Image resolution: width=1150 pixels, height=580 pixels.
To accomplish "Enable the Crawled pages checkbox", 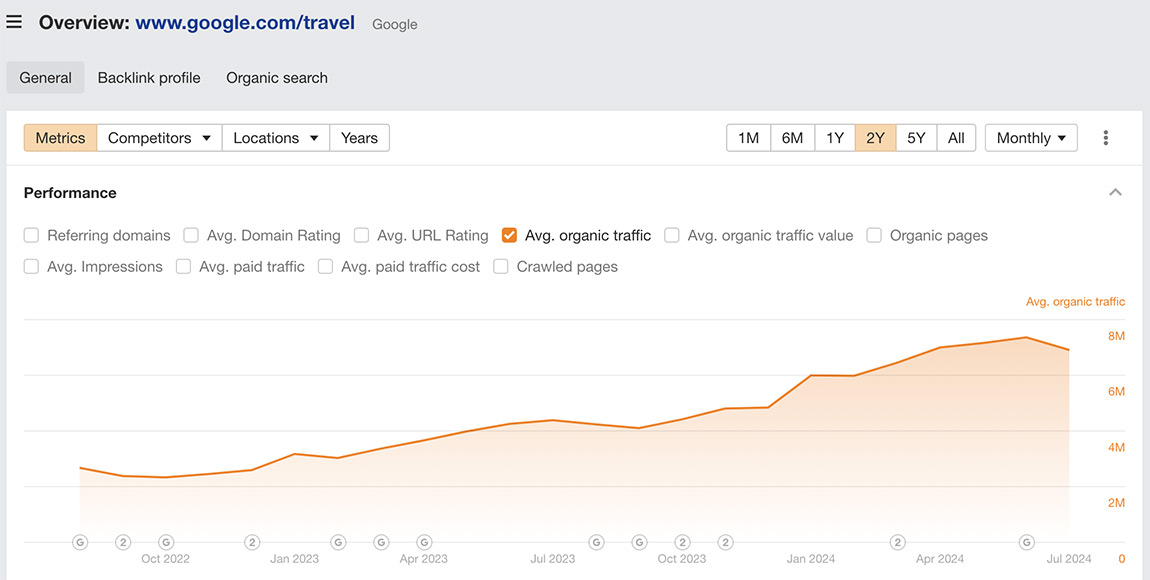I will pos(500,267).
